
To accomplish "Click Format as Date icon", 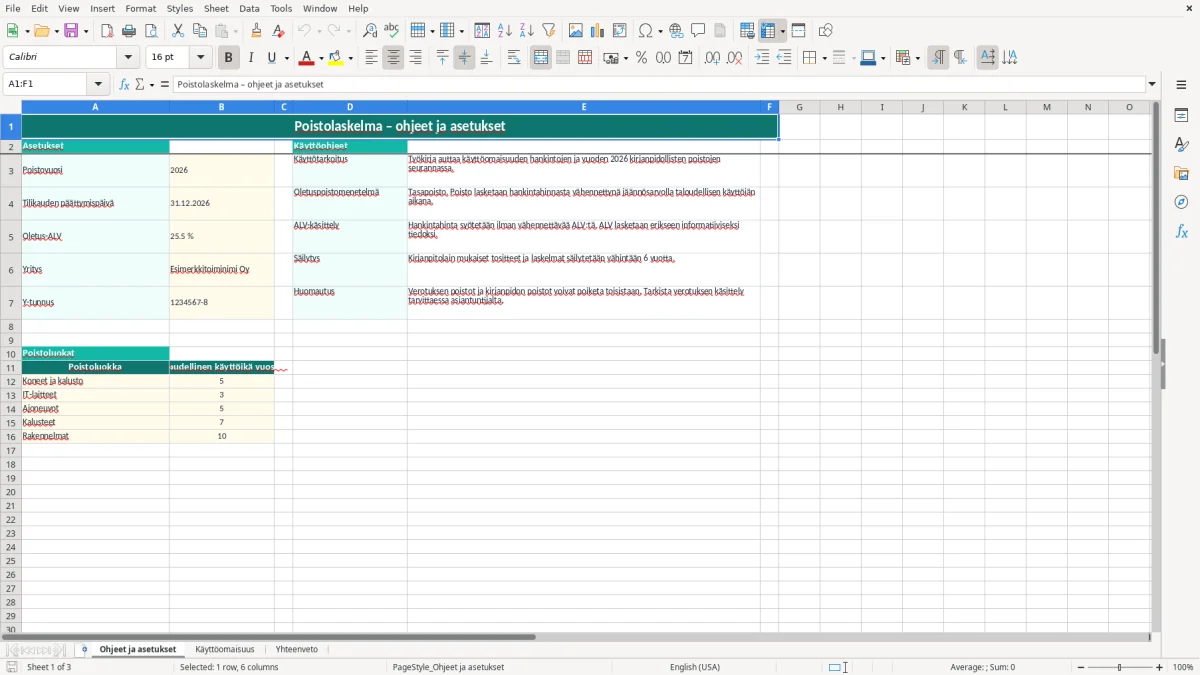I will point(685,58).
